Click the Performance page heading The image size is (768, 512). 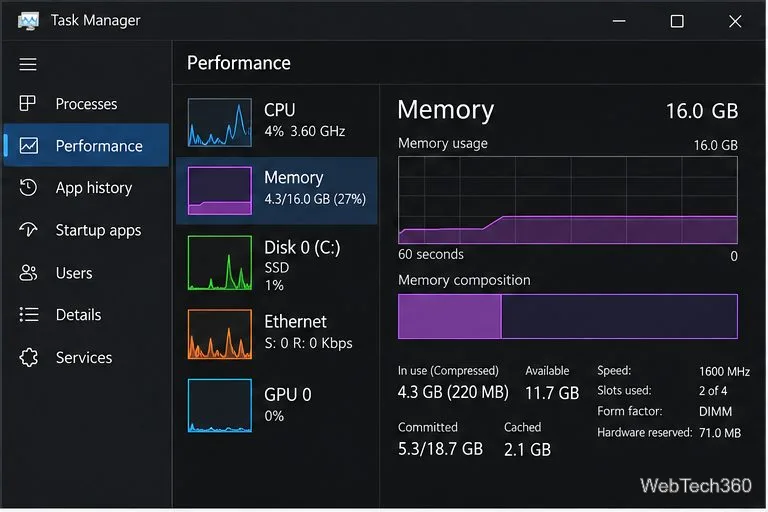[x=239, y=63]
